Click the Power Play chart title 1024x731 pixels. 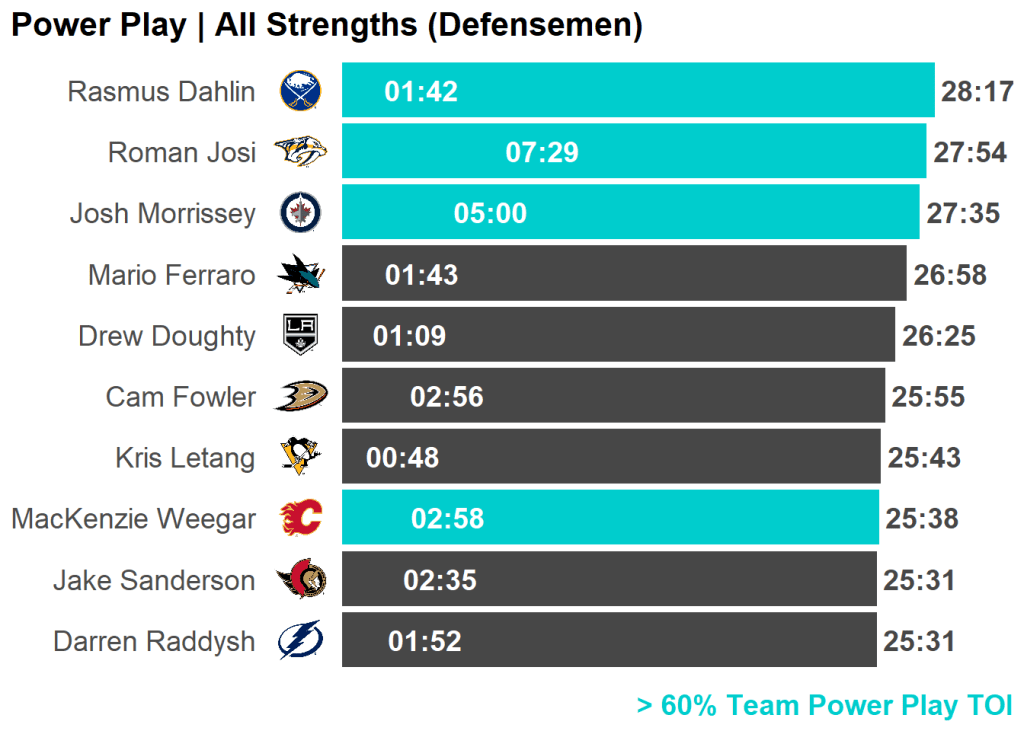pyautogui.click(x=326, y=25)
